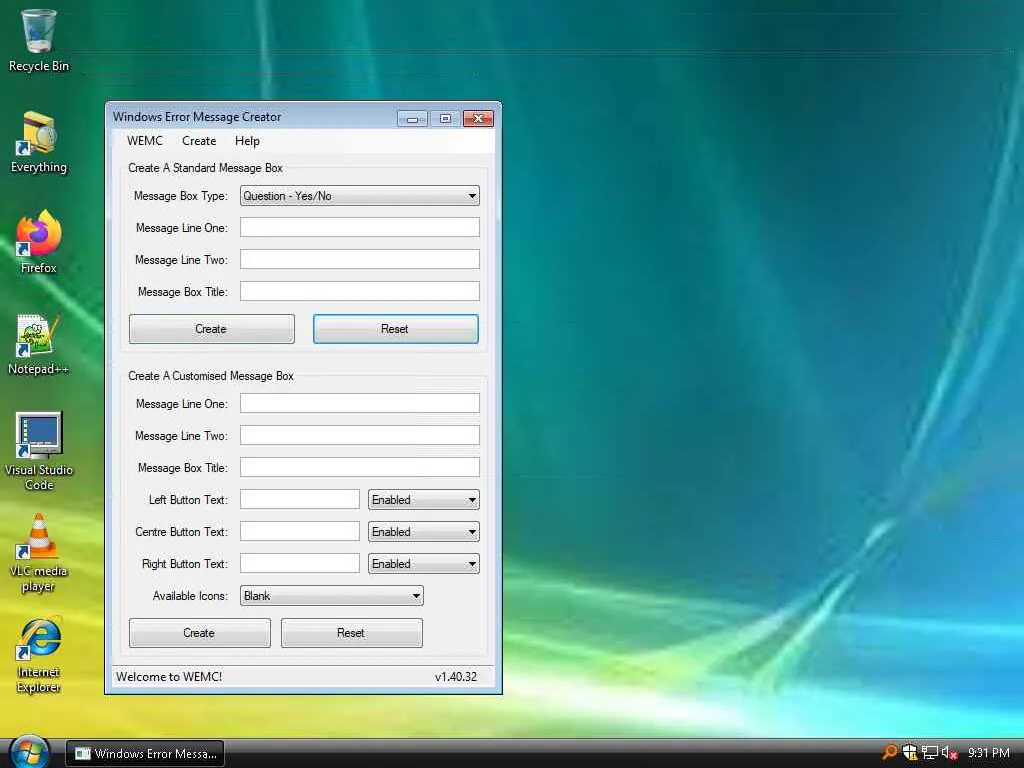Select the Everything search desktop icon

point(39,142)
